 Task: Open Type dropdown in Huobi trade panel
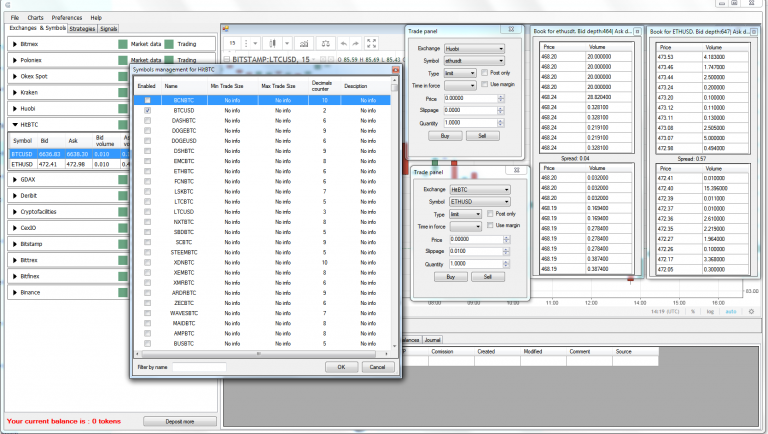460,73
